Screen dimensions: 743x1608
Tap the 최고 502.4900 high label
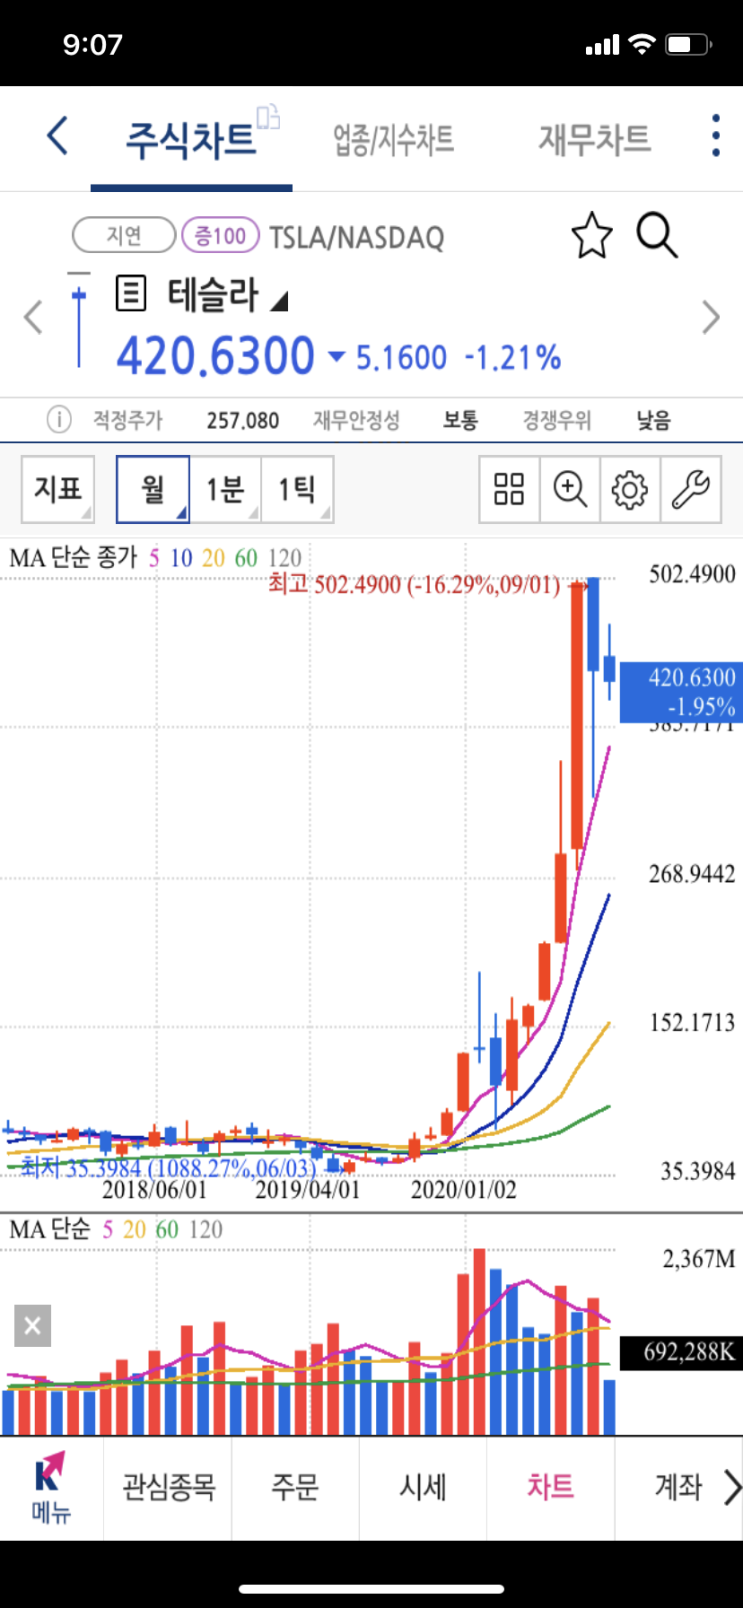pos(414,584)
